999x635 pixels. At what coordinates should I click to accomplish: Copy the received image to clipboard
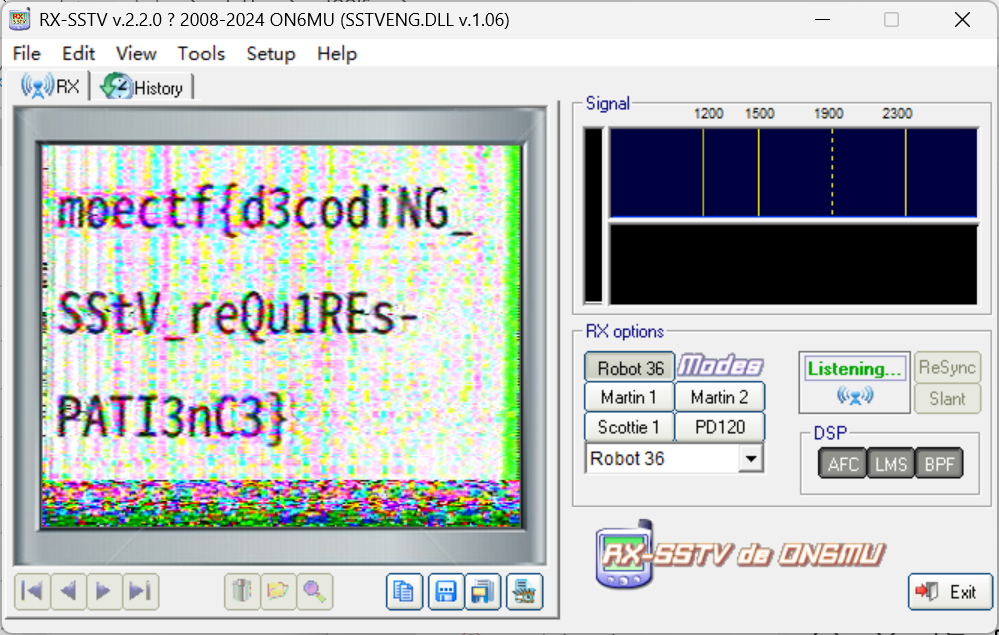point(405,592)
